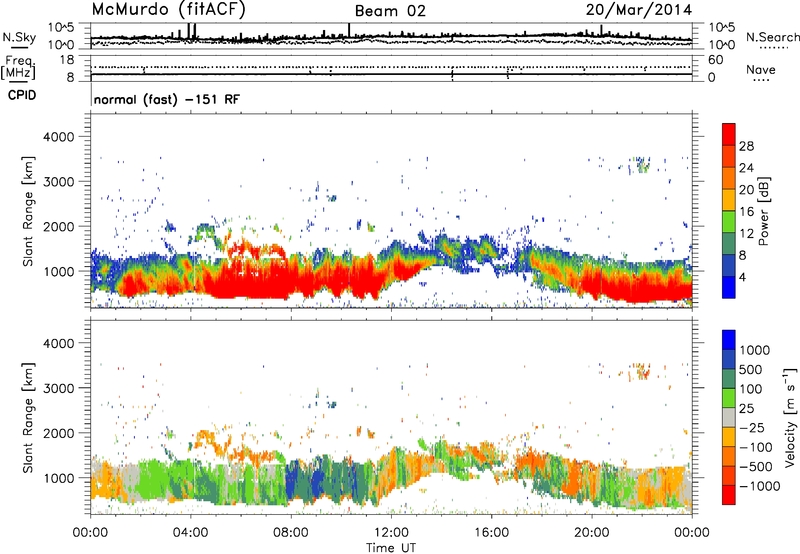
Task: Click the far-range echo cluster near 22:00 in power panel
Action: point(642,164)
